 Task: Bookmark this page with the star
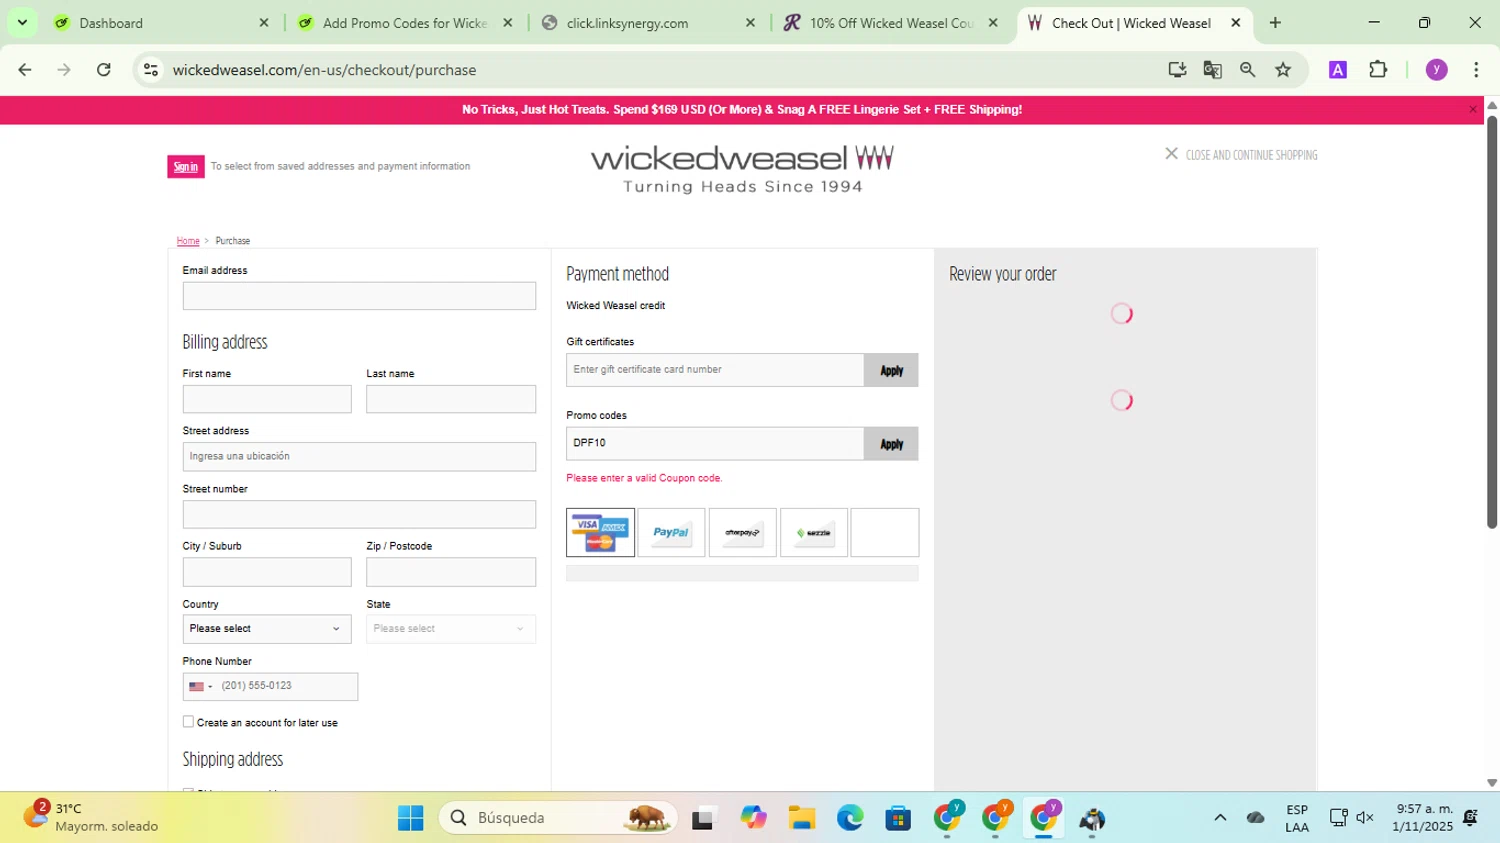1283,70
